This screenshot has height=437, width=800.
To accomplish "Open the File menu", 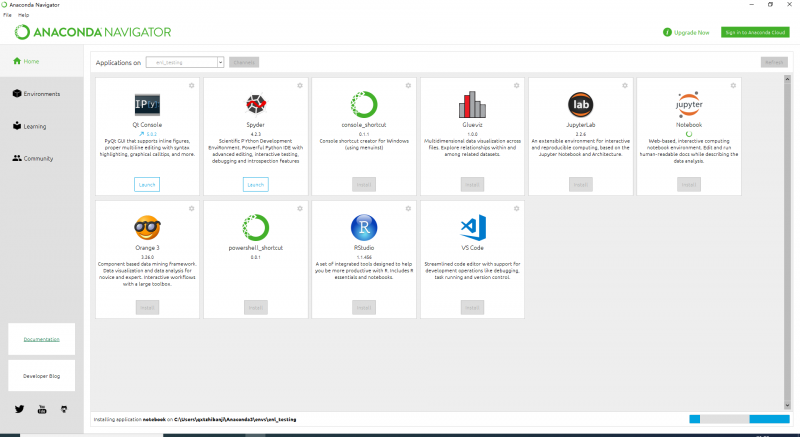I will point(7,15).
